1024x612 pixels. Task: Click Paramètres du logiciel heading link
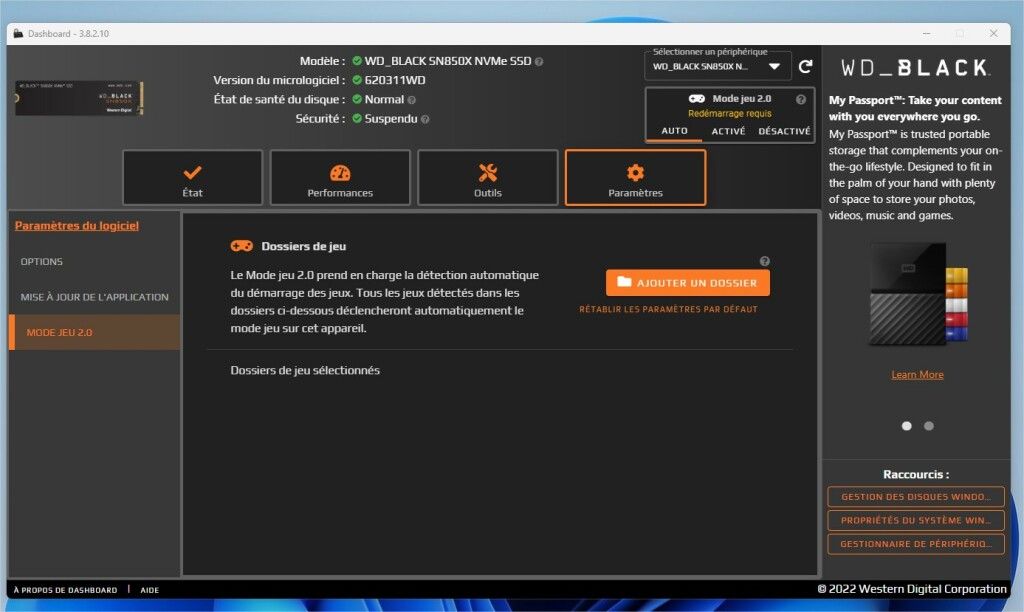pyautogui.click(x=76, y=225)
